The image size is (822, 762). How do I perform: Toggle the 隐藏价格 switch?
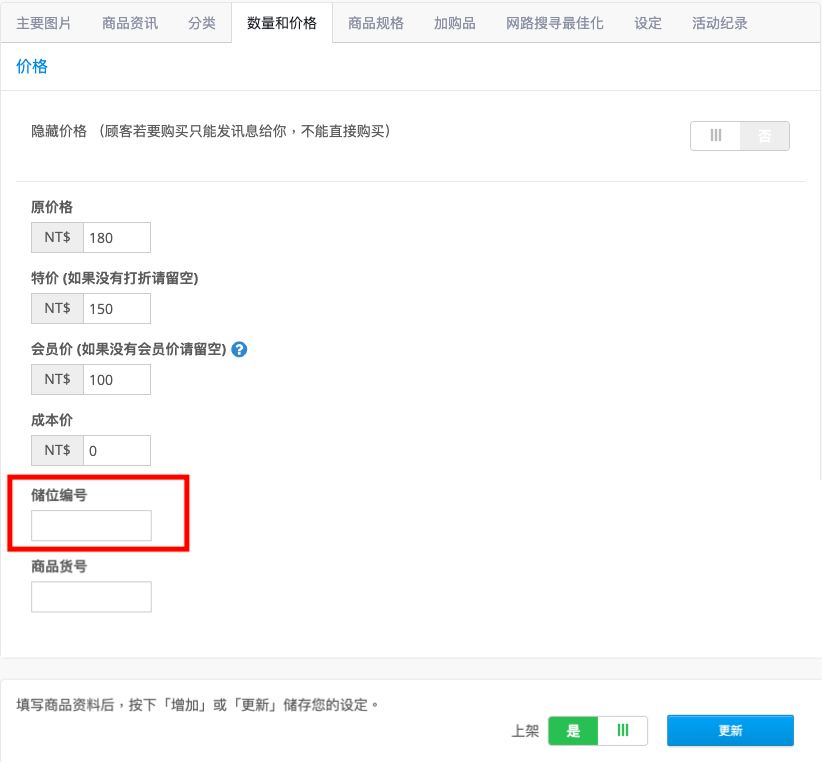pyautogui.click(x=740, y=136)
